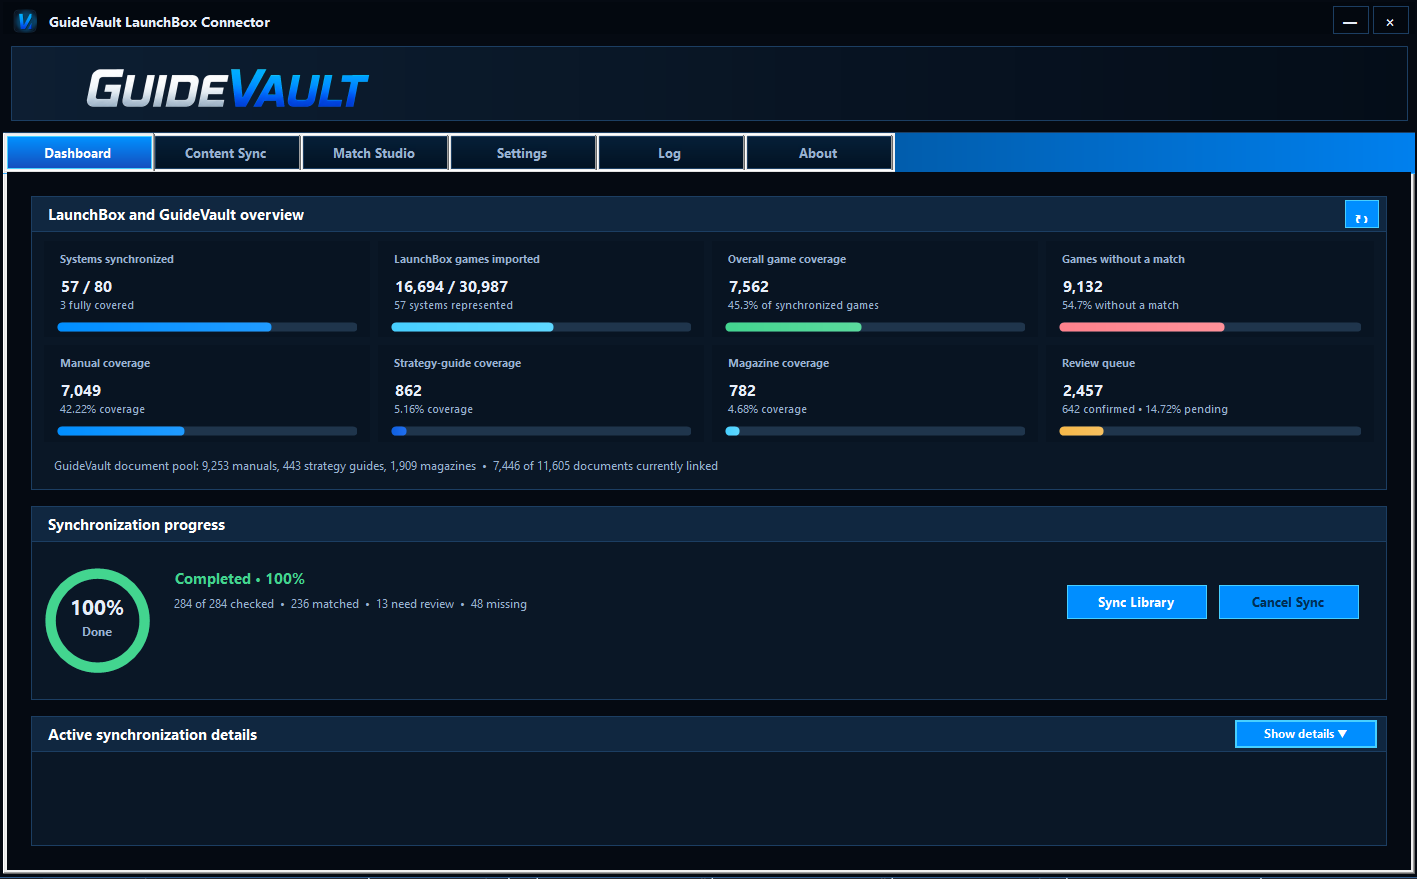Click the circular 100% Done progress ring
The height and width of the screenshot is (879, 1417).
pos(97,620)
